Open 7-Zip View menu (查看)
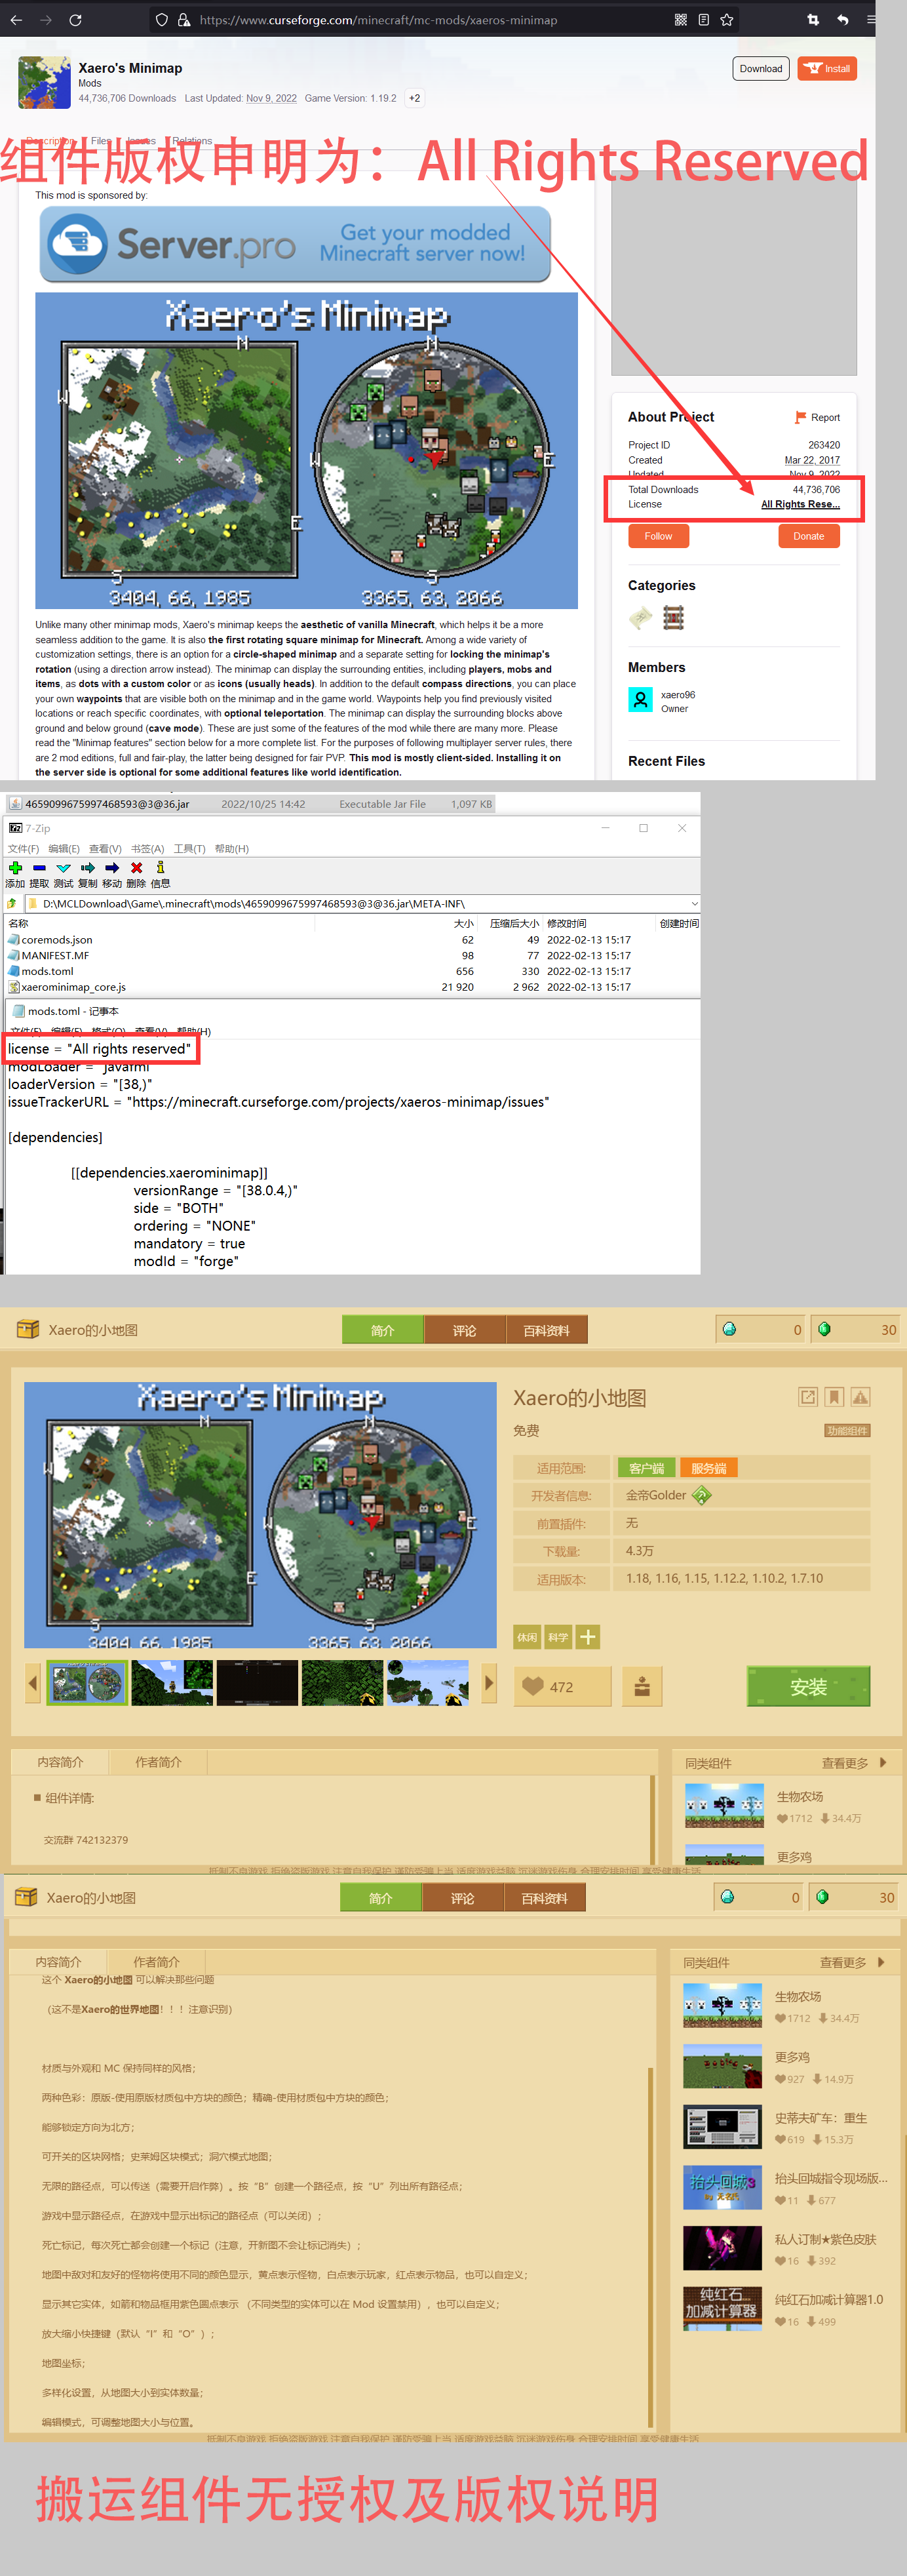 pos(105,848)
